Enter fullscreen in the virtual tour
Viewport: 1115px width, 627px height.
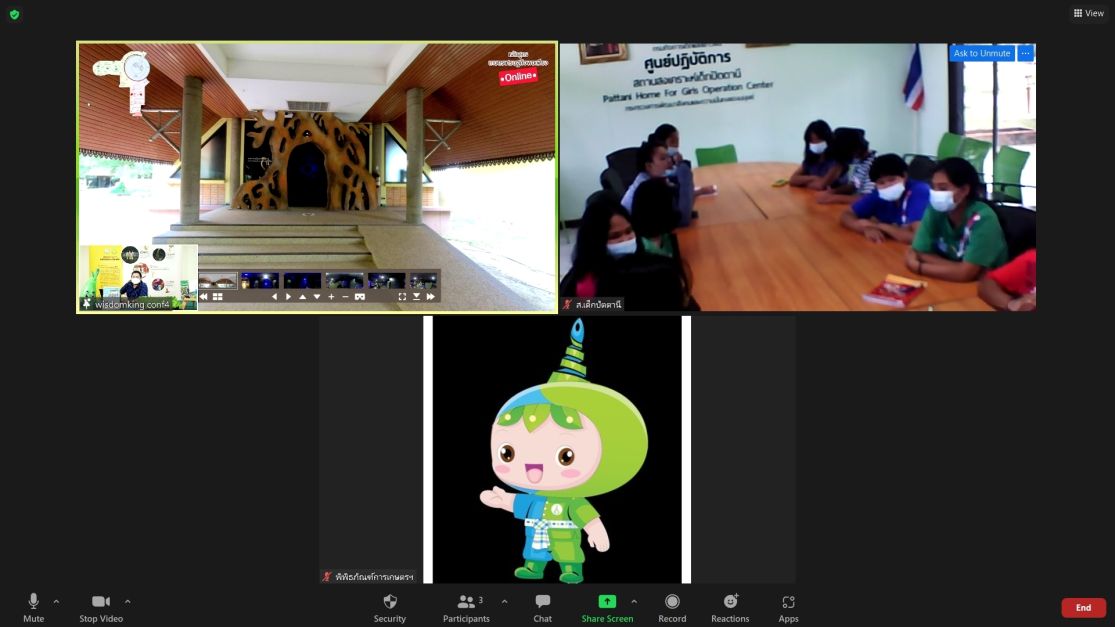click(402, 297)
